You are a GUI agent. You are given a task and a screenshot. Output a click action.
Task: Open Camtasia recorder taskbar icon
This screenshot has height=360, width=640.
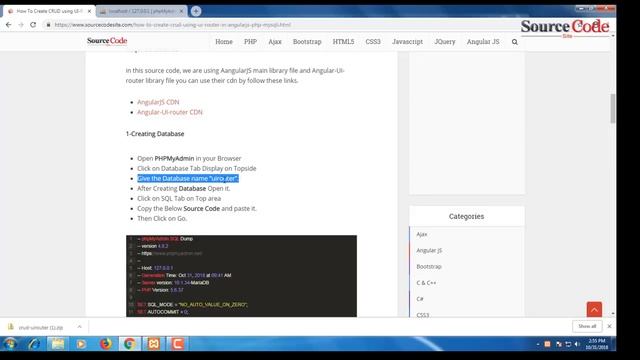pyautogui.click(x=177, y=344)
